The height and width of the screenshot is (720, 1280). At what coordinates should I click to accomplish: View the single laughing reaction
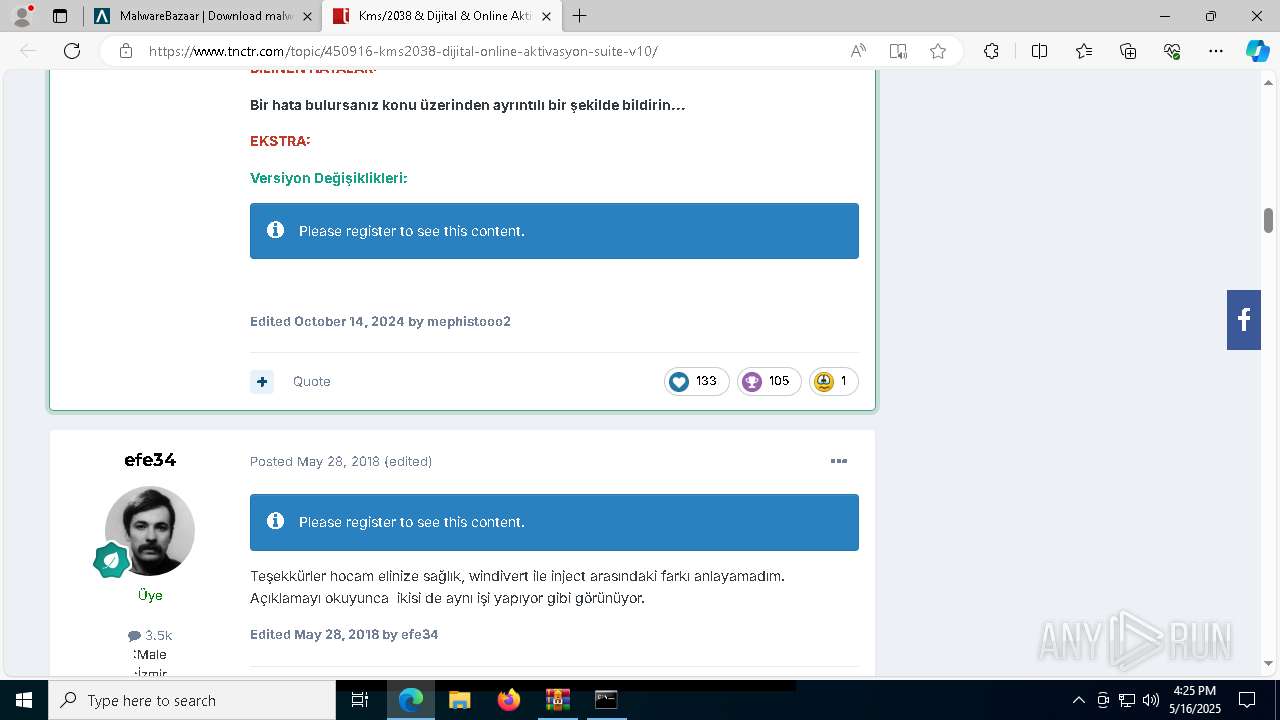tap(834, 381)
